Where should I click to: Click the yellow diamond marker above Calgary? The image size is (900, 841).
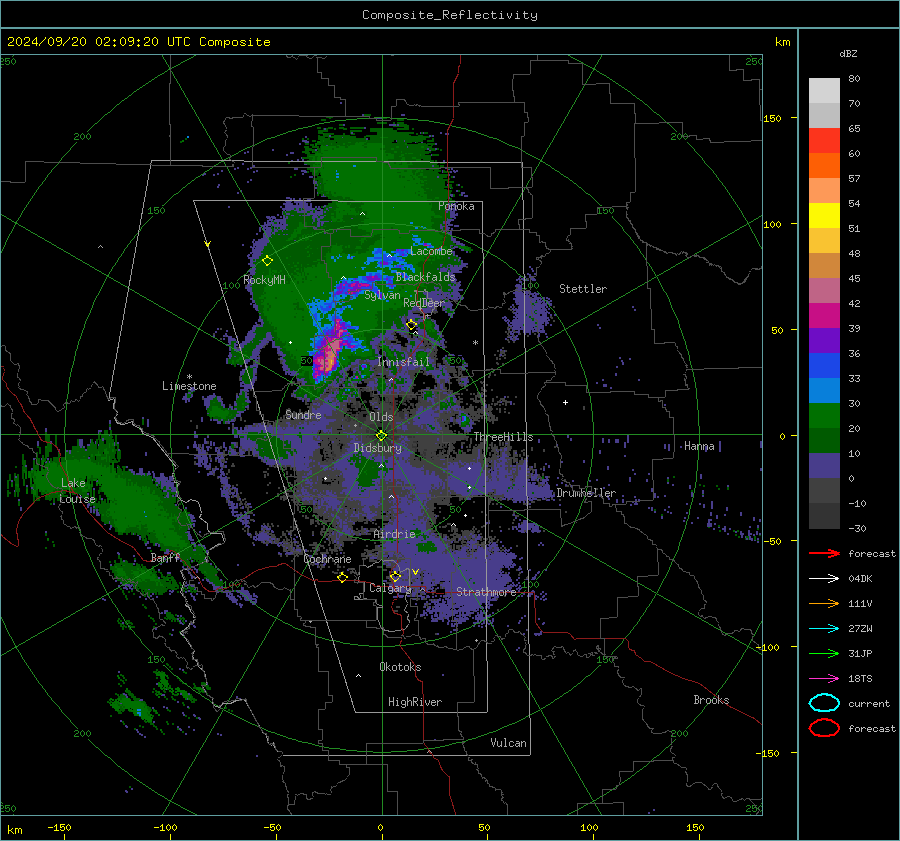pyautogui.click(x=395, y=576)
